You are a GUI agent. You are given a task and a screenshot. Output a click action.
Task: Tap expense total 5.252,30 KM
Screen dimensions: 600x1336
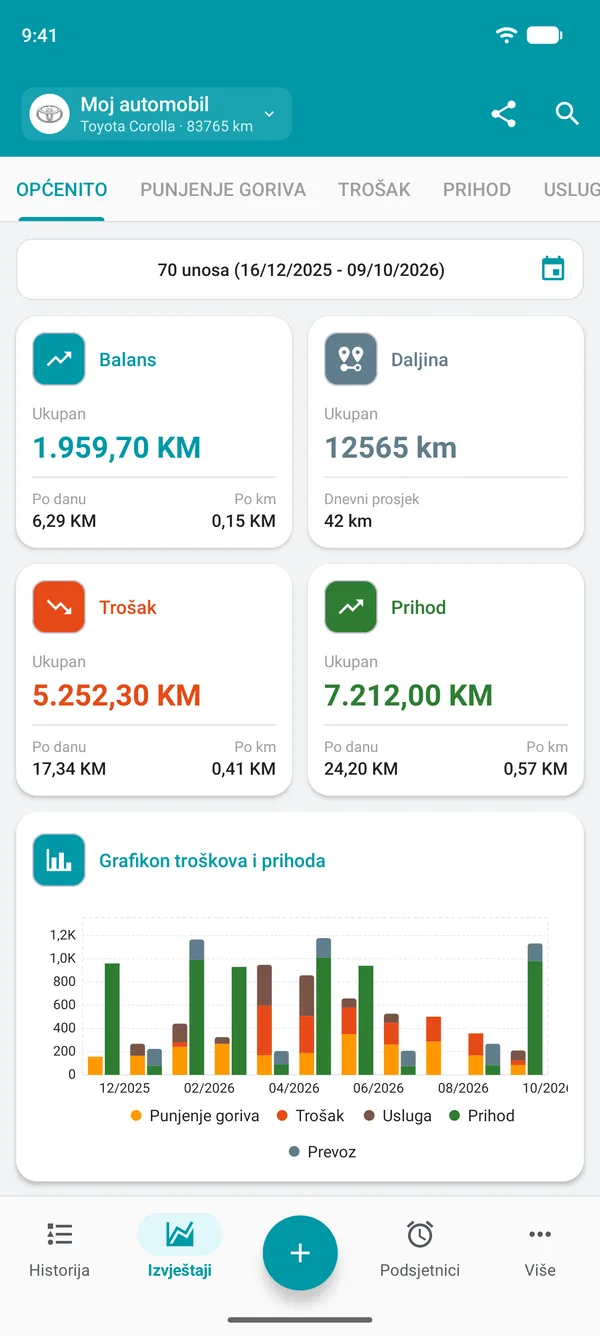click(x=117, y=695)
